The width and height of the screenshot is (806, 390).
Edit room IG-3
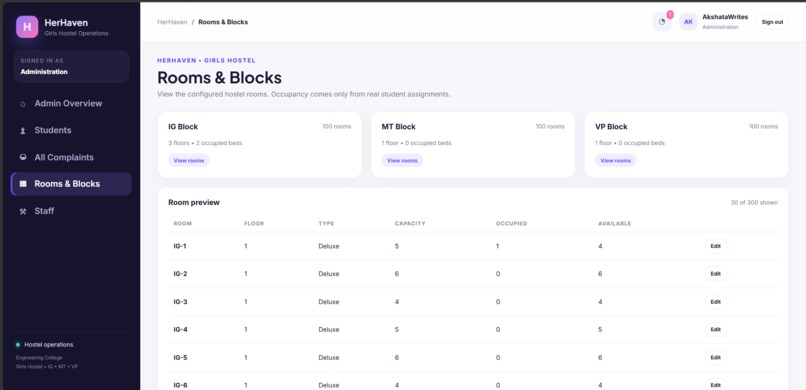click(x=716, y=302)
